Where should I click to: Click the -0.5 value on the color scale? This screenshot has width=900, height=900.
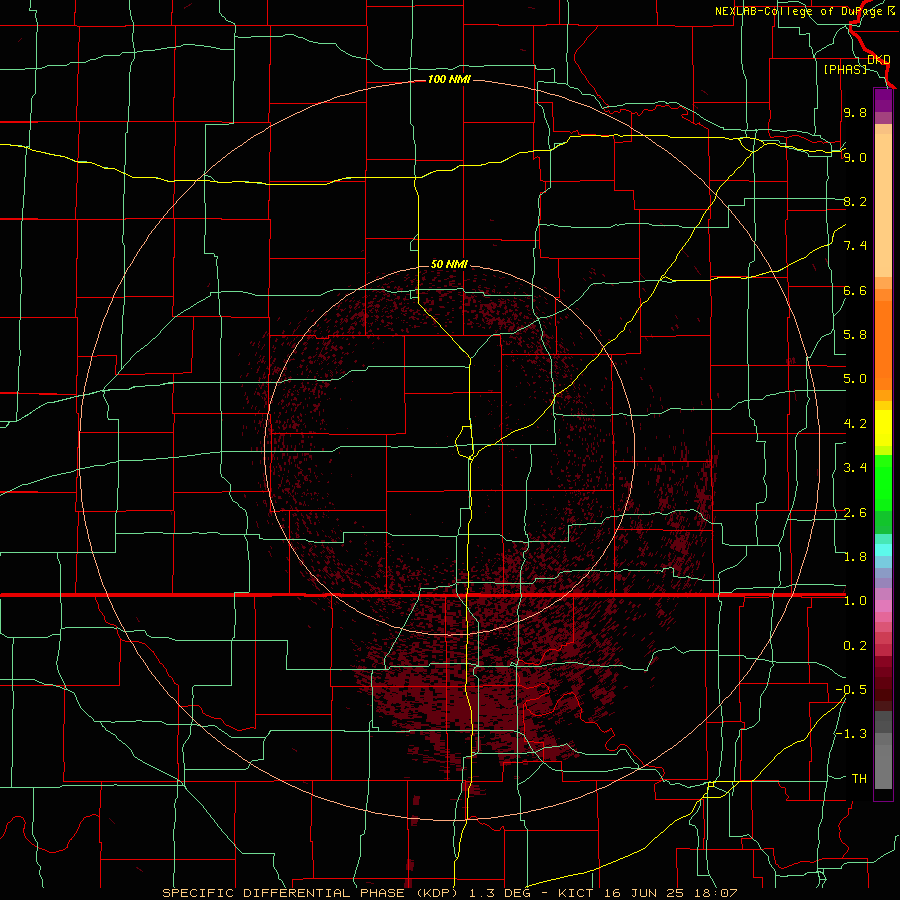851,690
